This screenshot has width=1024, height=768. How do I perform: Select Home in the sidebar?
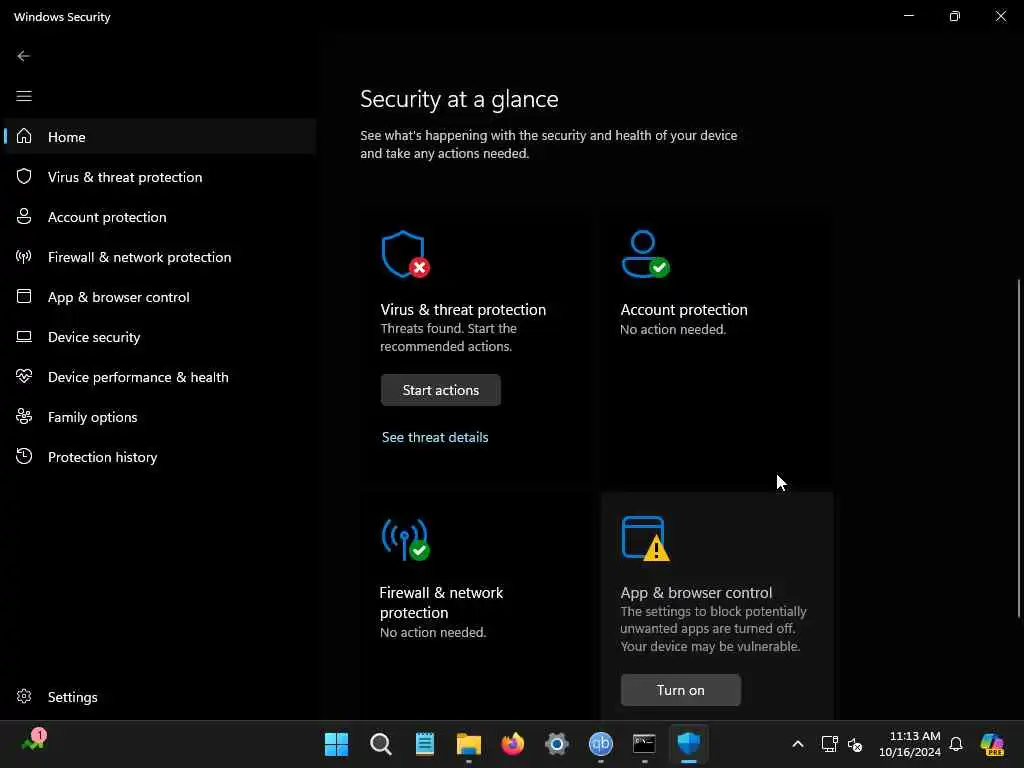tap(160, 136)
